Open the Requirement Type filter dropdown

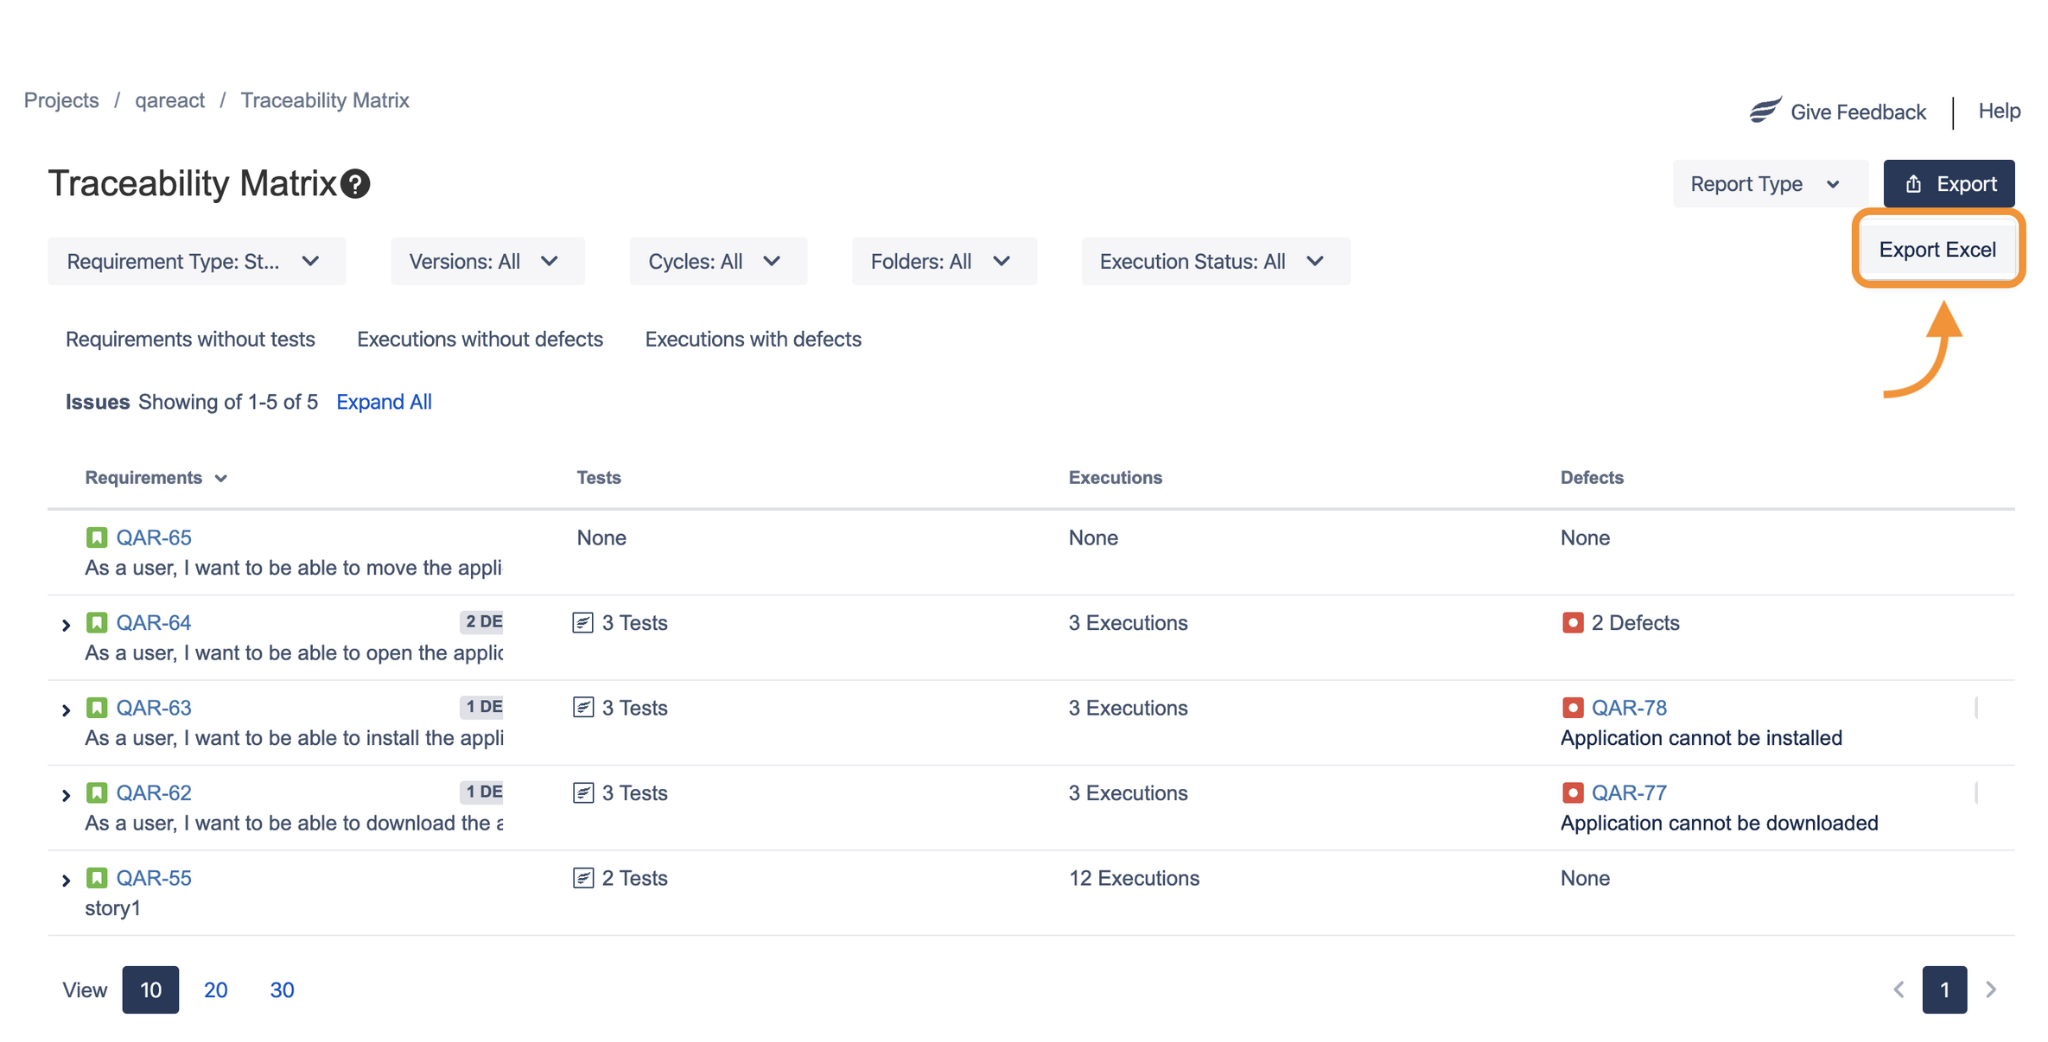197,261
